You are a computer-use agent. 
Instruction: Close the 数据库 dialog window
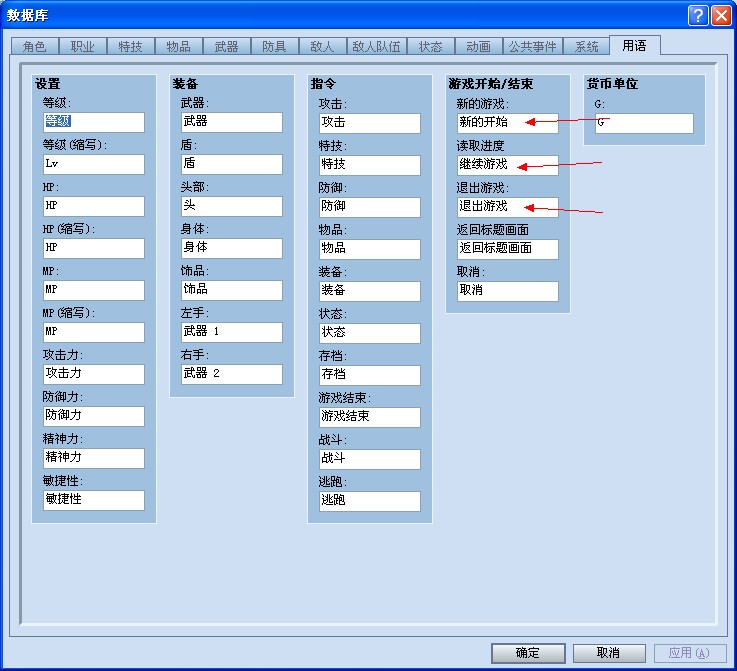pyautogui.click(x=721, y=16)
